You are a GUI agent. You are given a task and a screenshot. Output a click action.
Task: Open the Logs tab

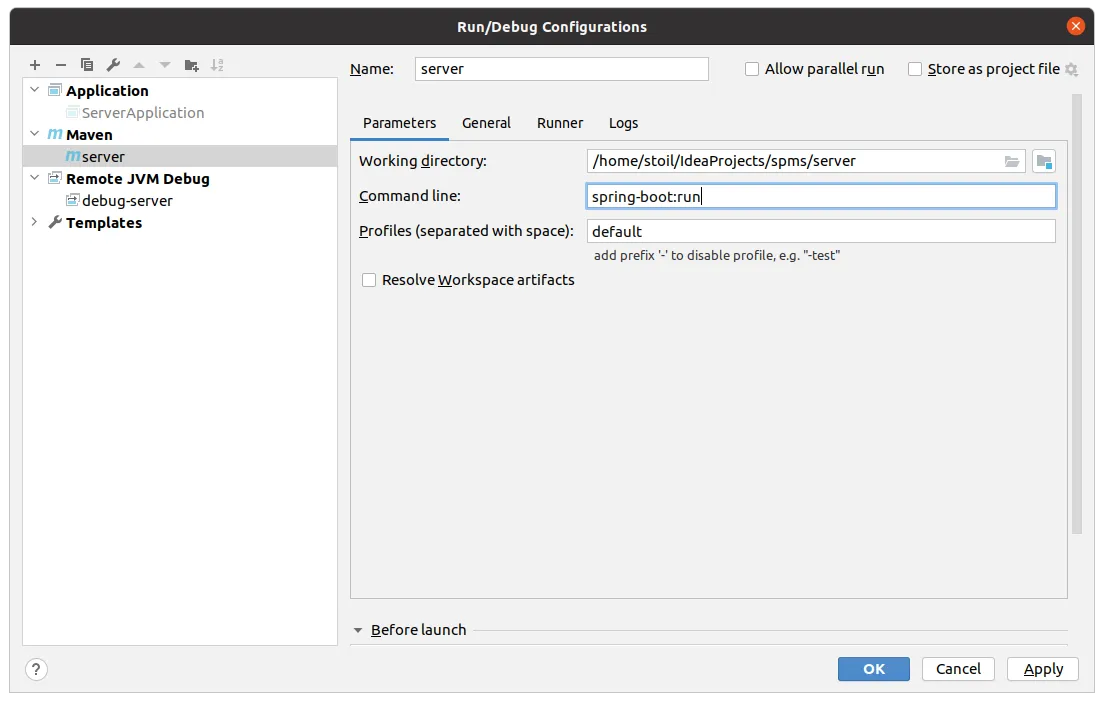tap(623, 123)
